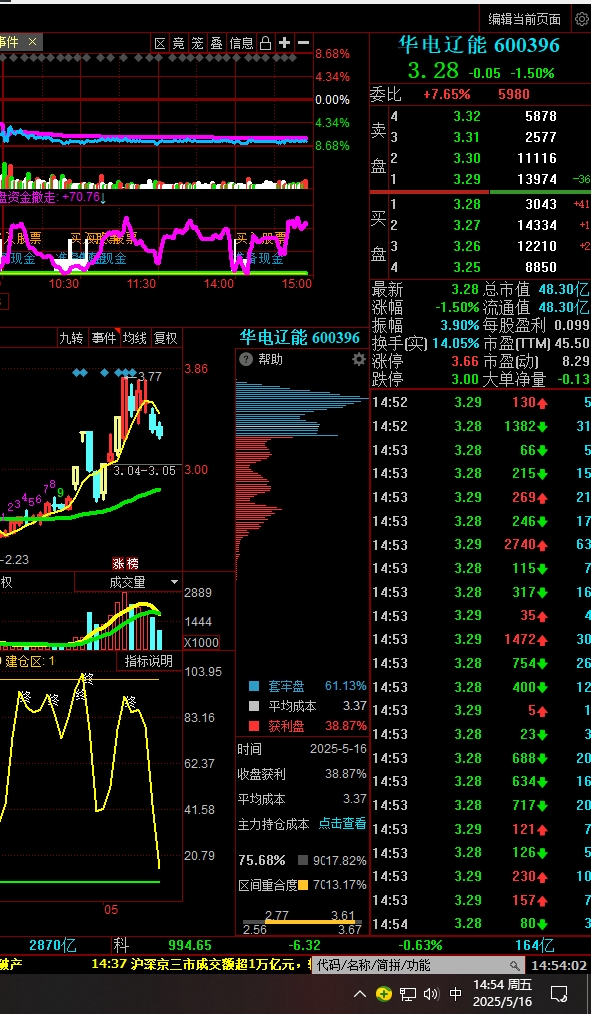The width and height of the screenshot is (591, 1014).
Task: Click the 换手(实) 14.05% value
Action: [x=456, y=343]
